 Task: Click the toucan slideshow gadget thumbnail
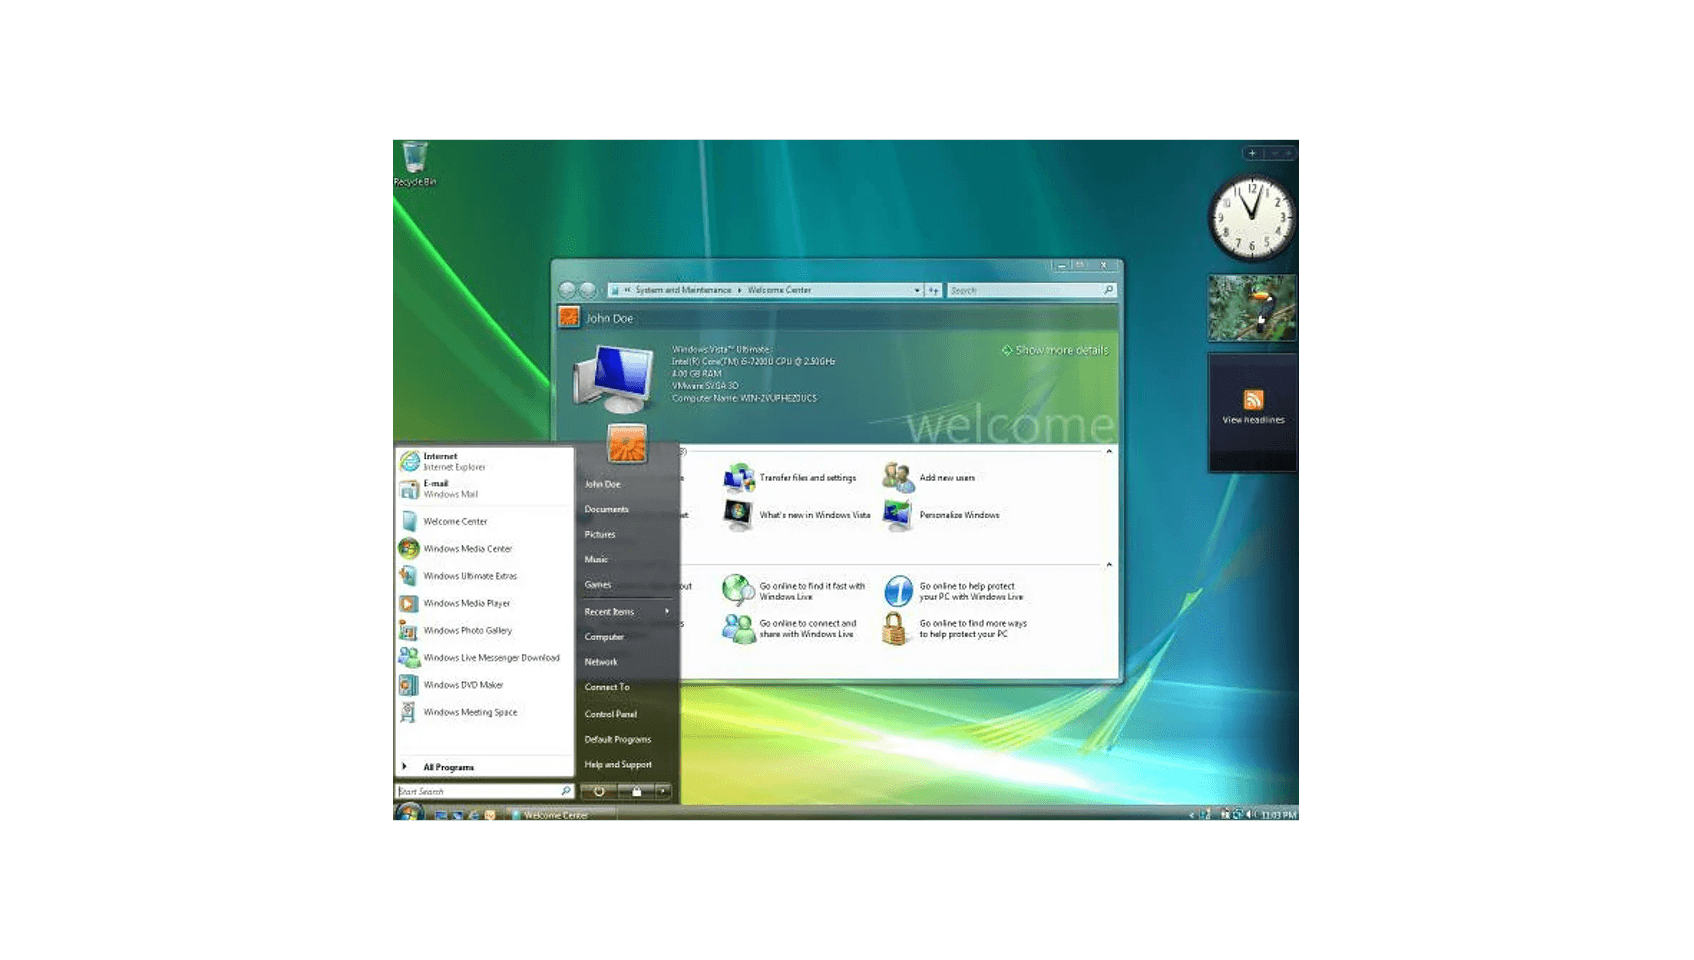1252,309
